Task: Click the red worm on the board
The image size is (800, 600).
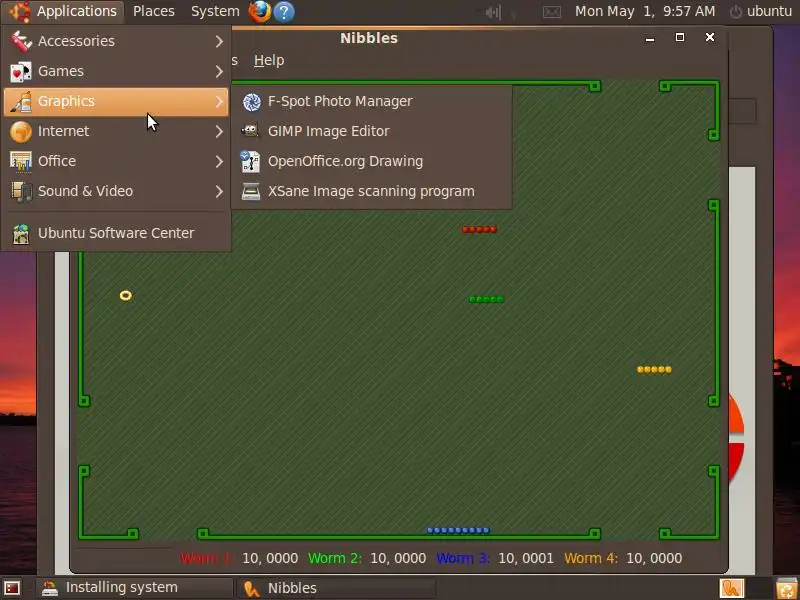Action: click(x=479, y=230)
